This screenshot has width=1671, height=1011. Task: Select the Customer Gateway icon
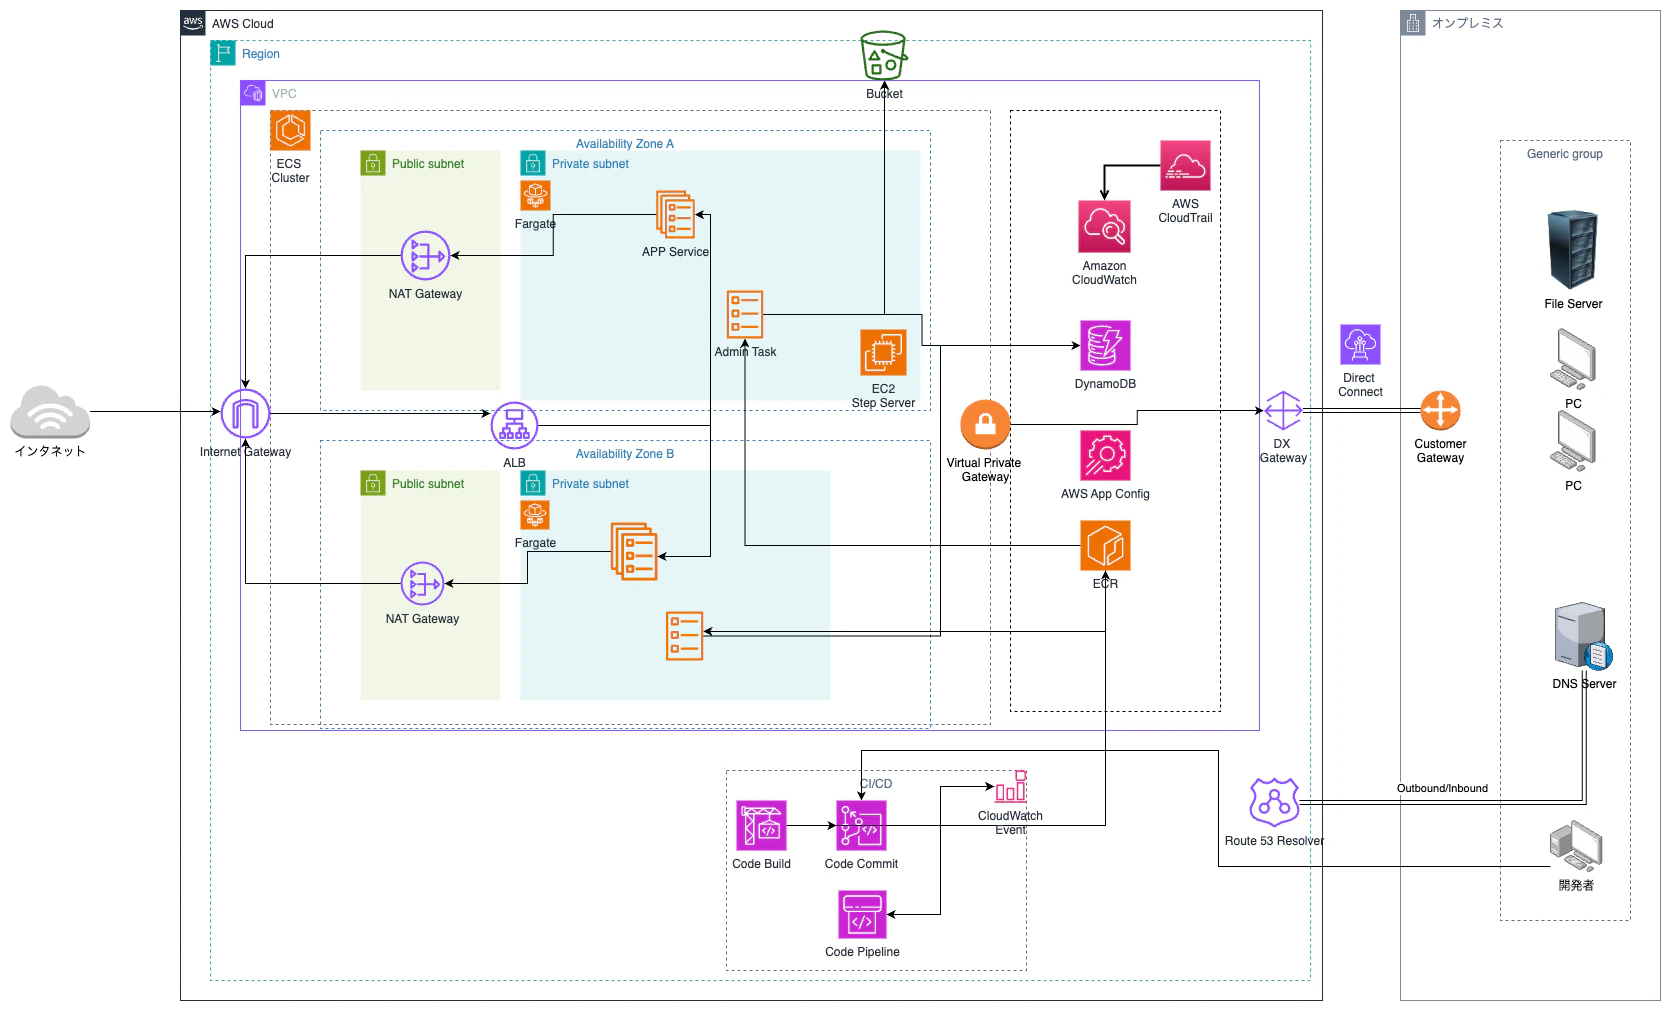1440,411
